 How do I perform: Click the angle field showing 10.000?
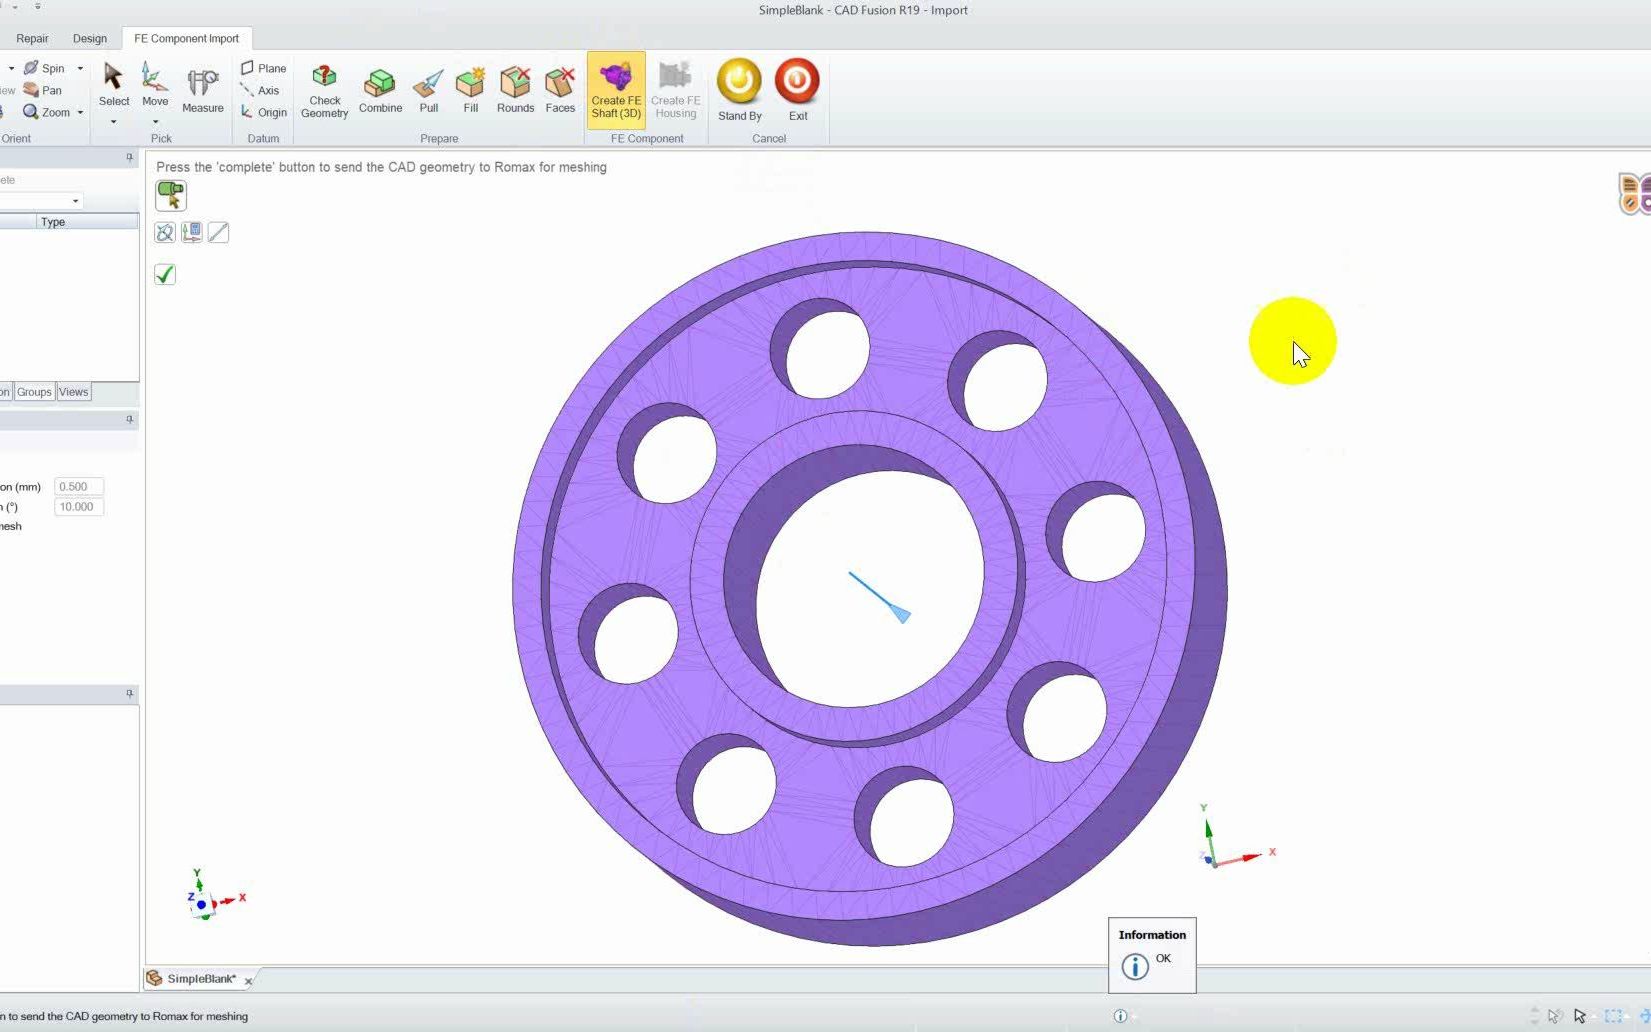pos(78,507)
